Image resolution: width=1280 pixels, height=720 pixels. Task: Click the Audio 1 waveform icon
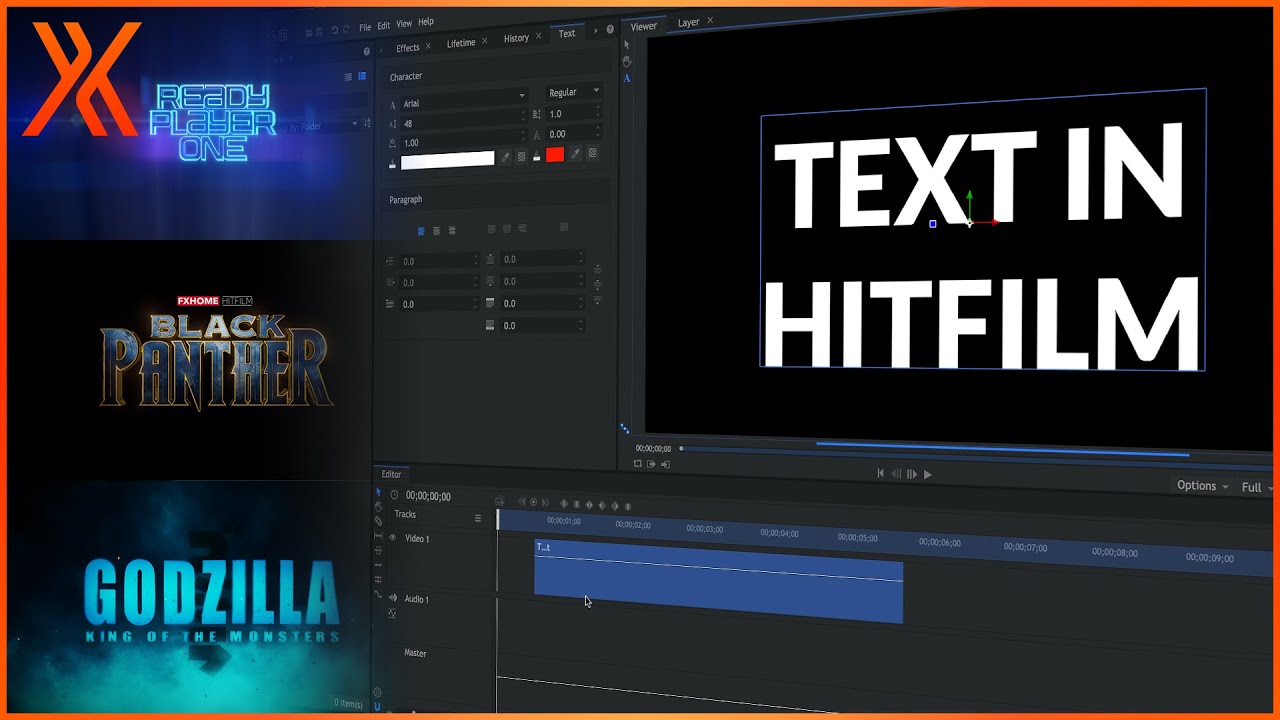pyautogui.click(x=392, y=613)
